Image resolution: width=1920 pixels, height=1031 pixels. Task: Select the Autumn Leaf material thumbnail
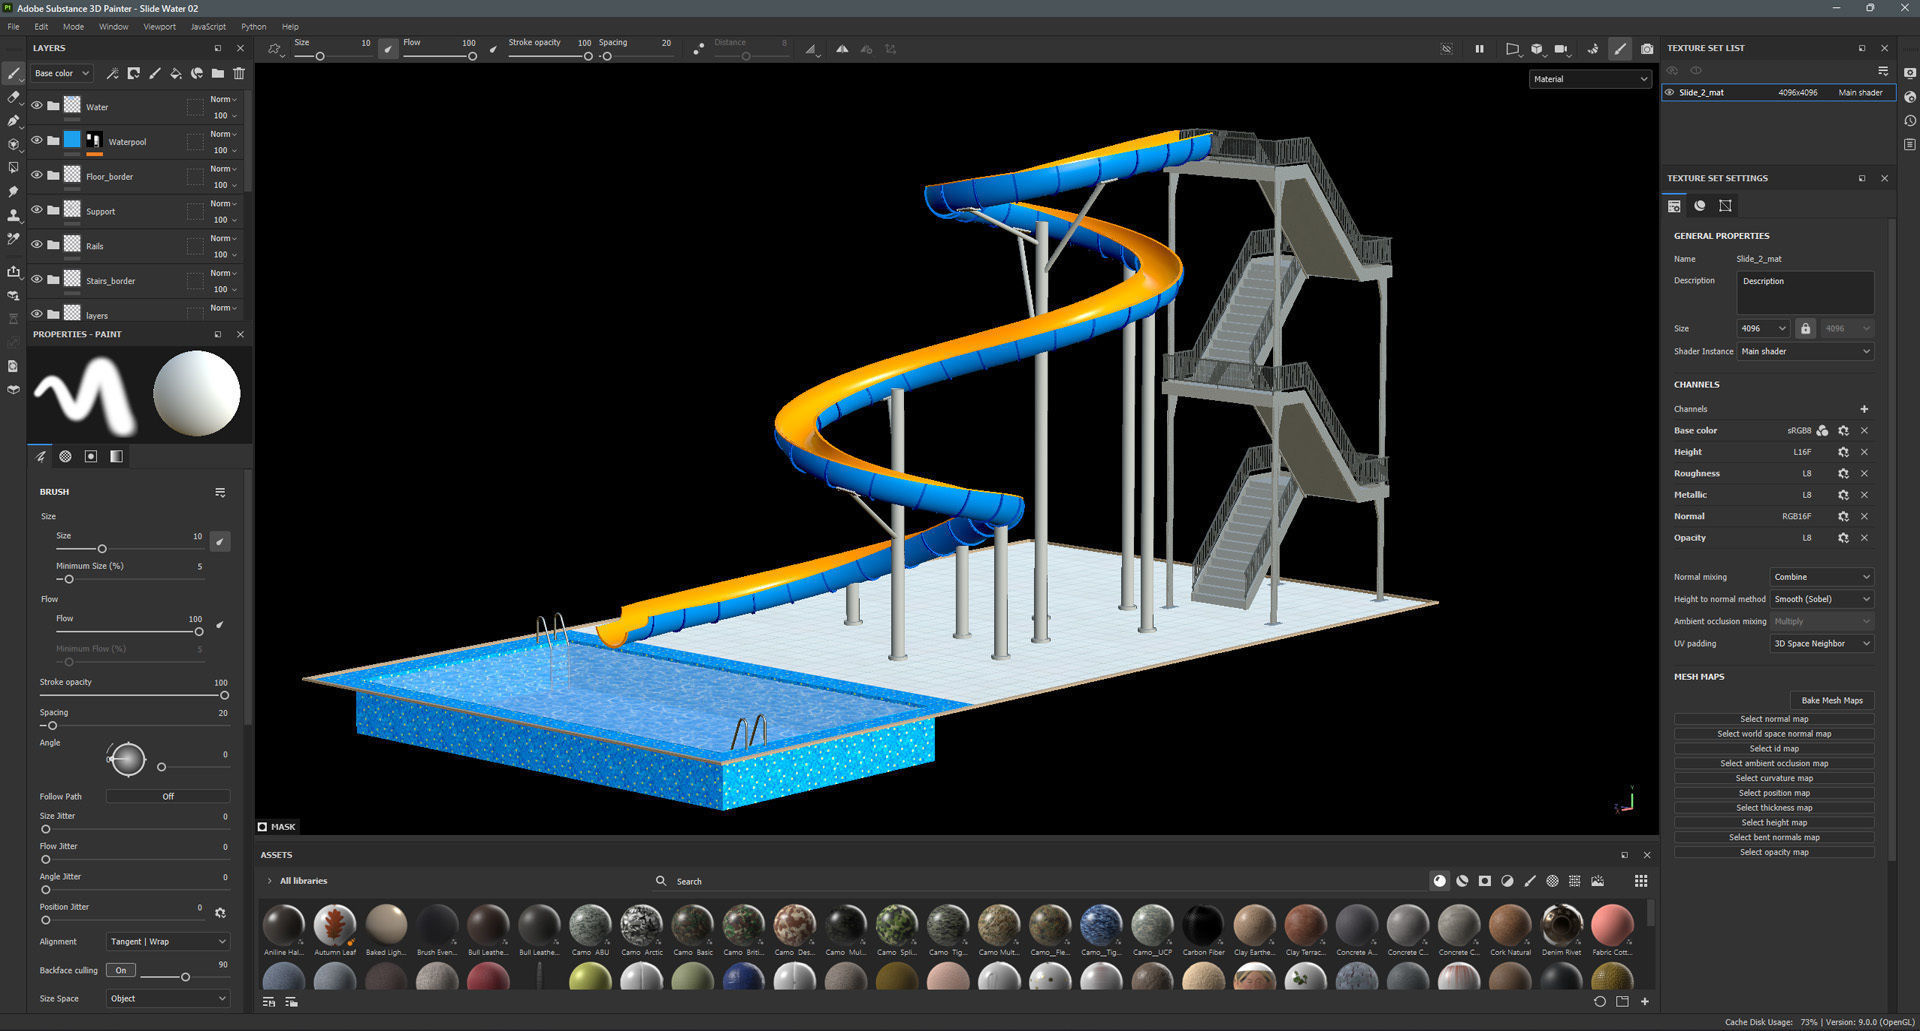click(334, 925)
